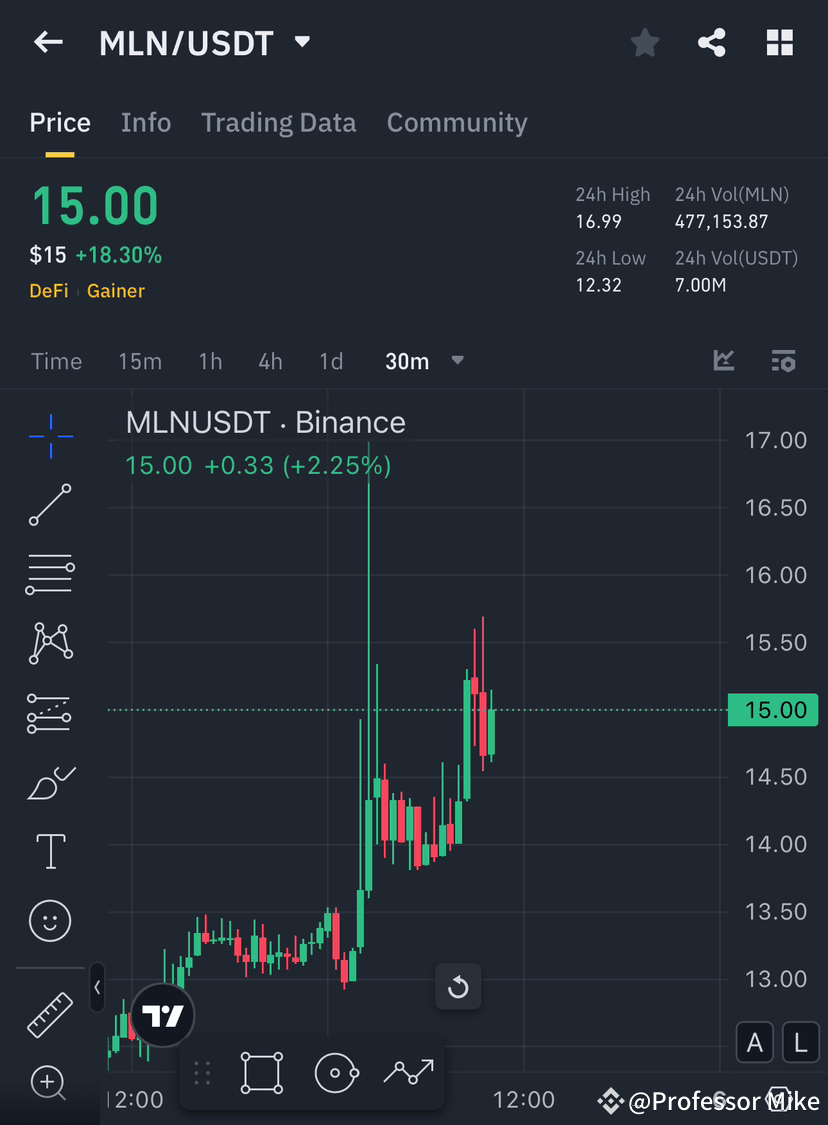Select the Brush drawing tool
The image size is (828, 1125).
click(50, 783)
